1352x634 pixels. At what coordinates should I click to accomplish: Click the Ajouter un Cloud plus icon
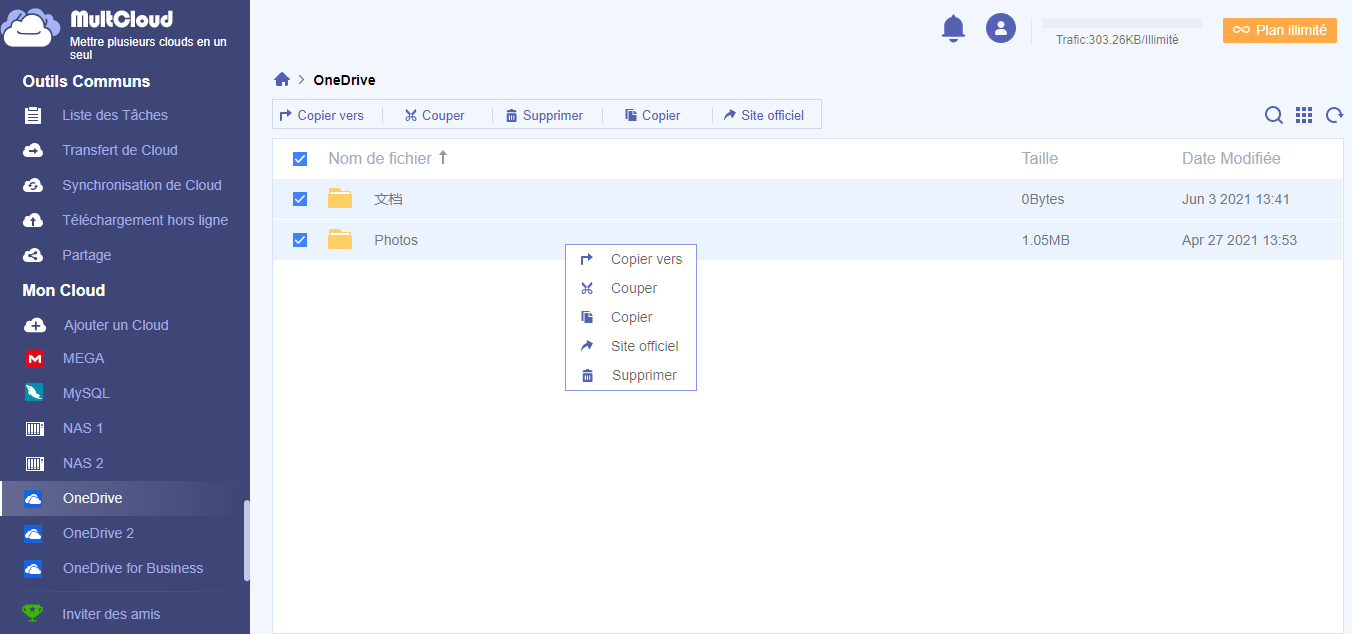point(35,325)
